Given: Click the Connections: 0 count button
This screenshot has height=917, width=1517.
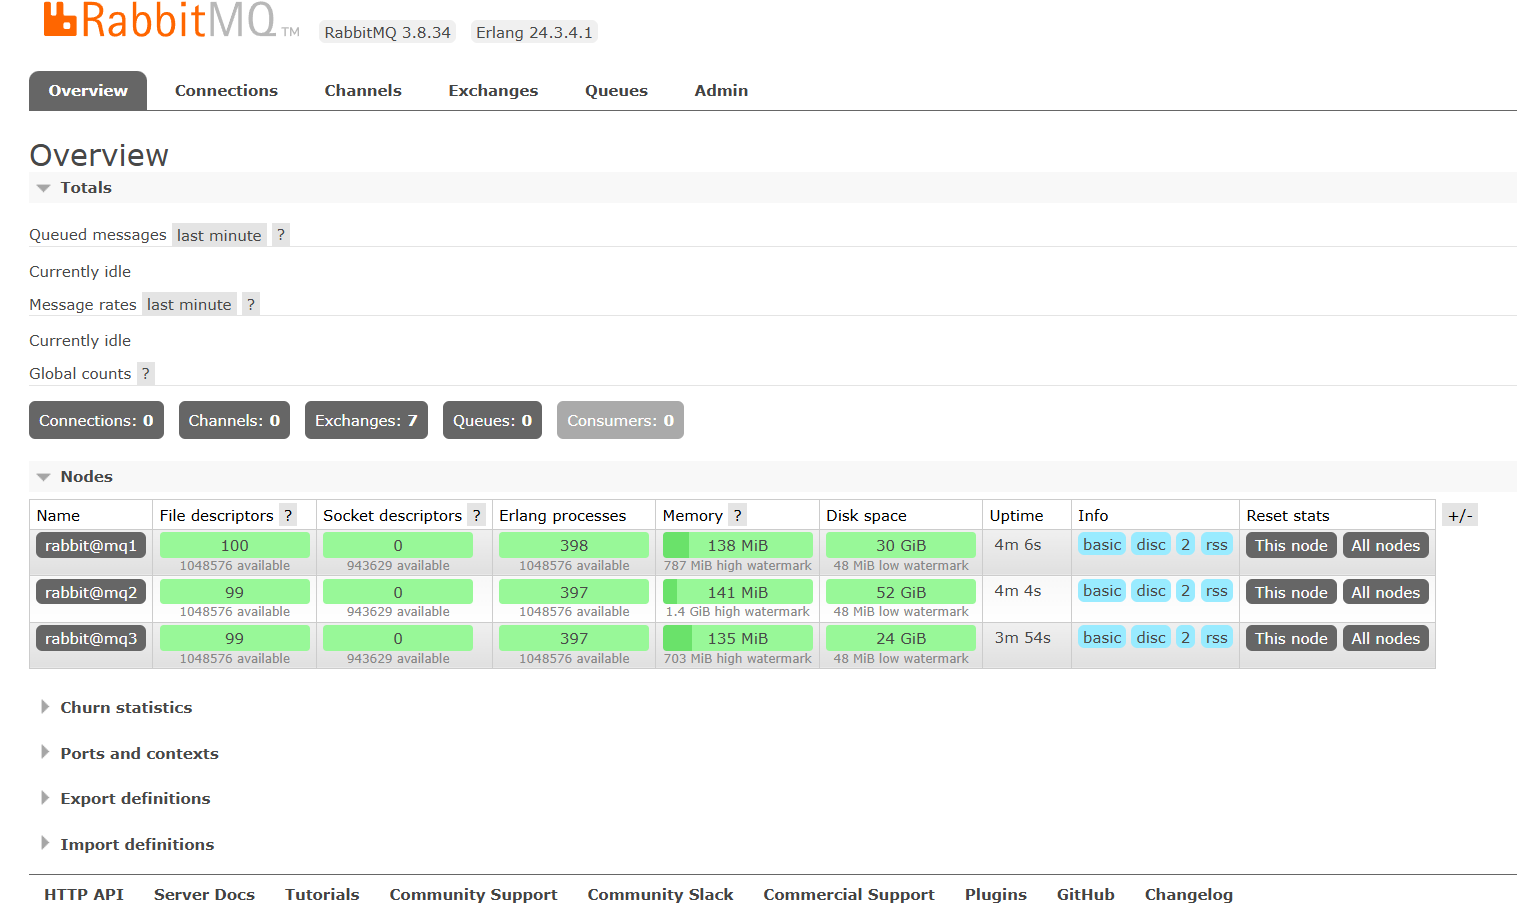Looking at the screenshot, I should click(96, 420).
